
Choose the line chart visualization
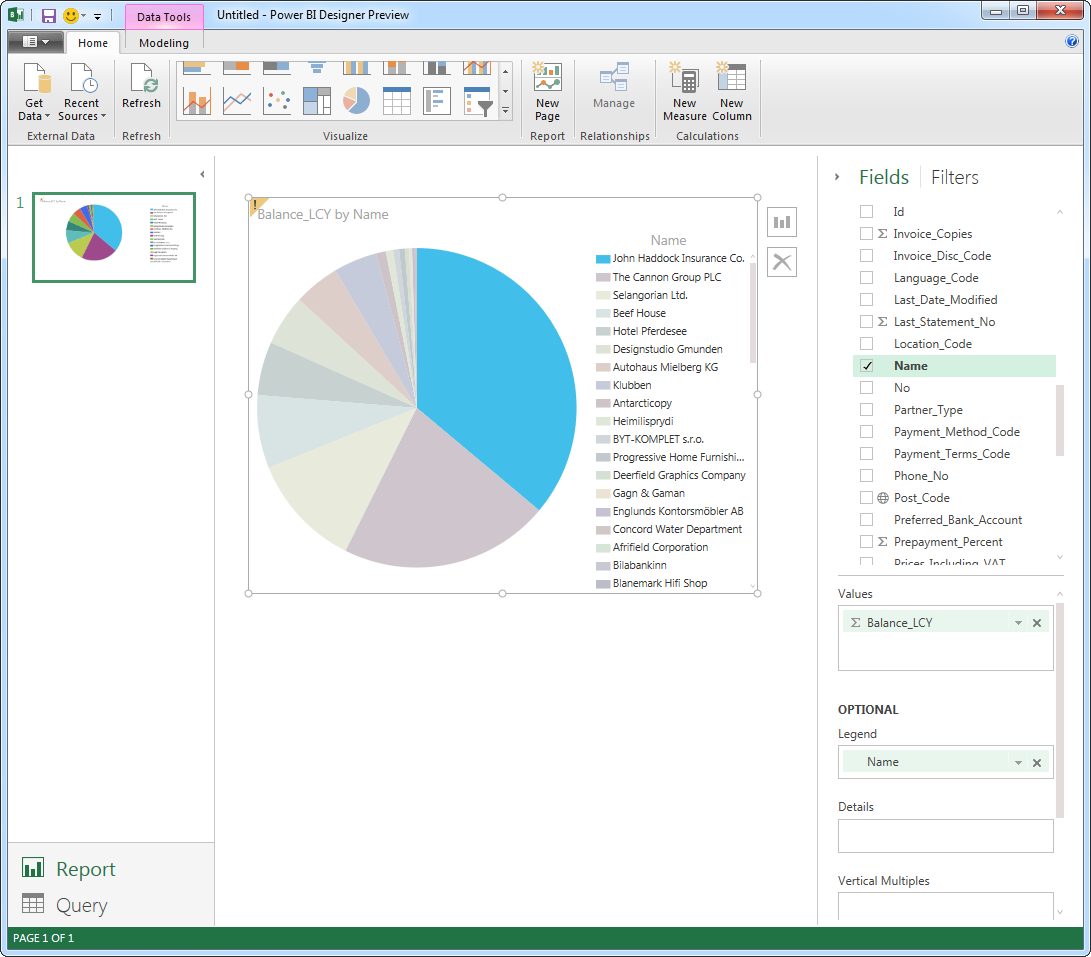pyautogui.click(x=237, y=101)
